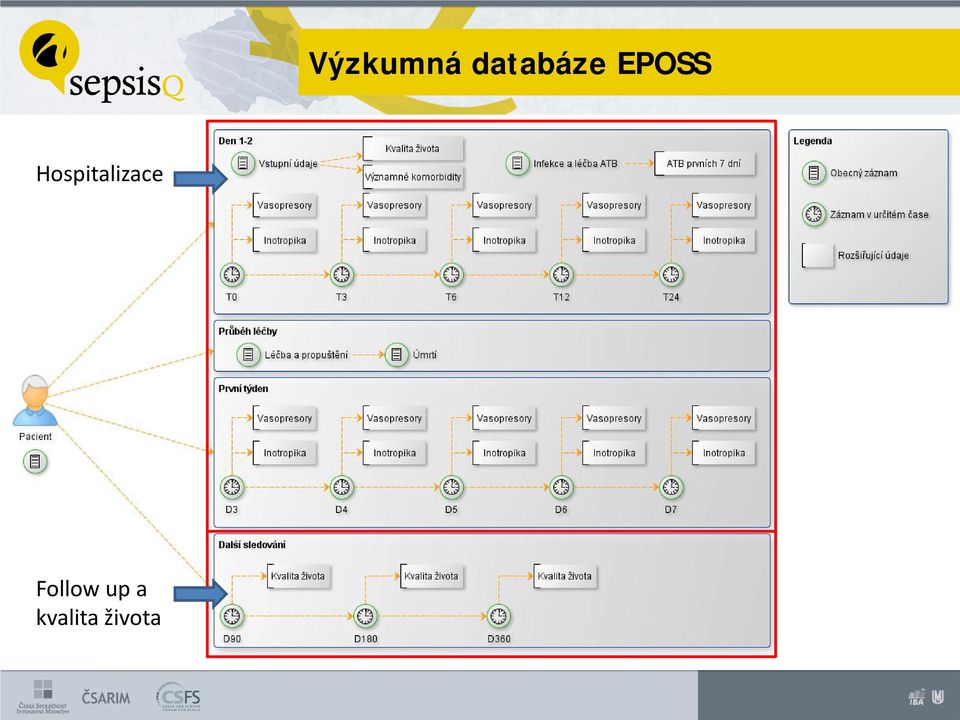Image resolution: width=960 pixels, height=720 pixels.
Task: Select the T3 clock icon
Action: point(342,274)
